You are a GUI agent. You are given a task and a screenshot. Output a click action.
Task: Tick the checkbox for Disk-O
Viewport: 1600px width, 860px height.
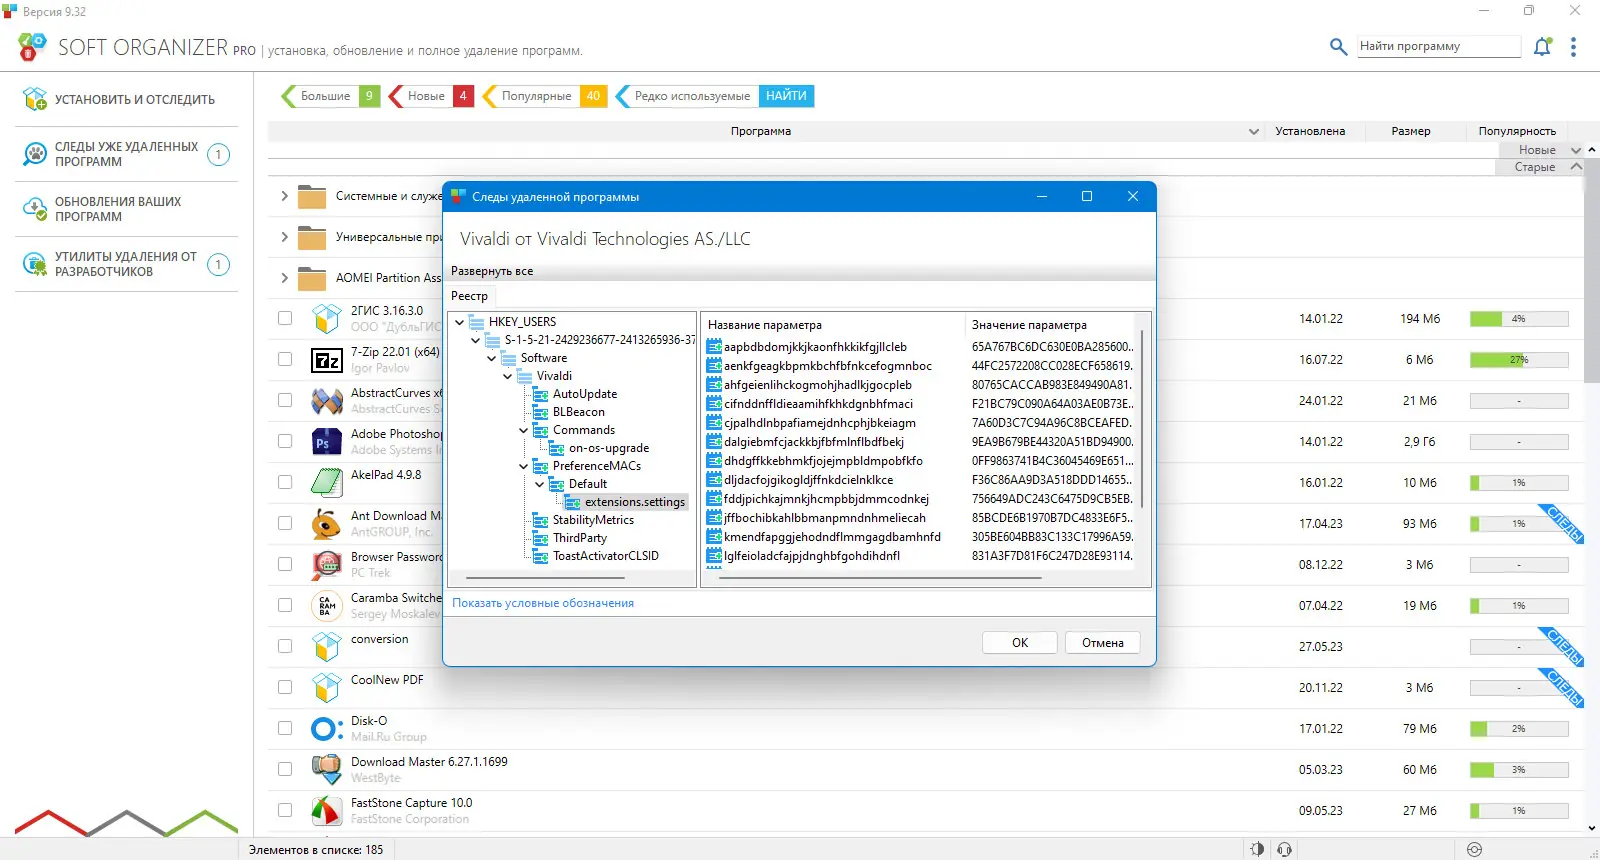click(285, 729)
